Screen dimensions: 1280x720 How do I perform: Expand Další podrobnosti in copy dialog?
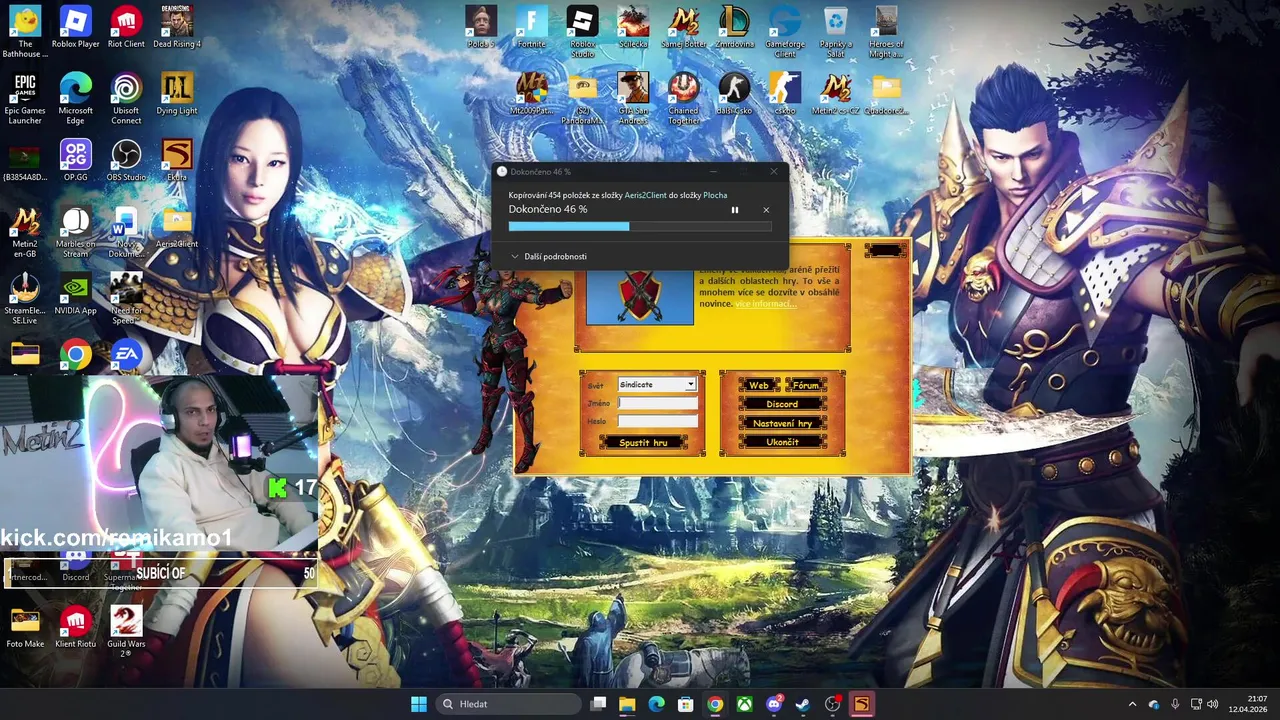[549, 256]
